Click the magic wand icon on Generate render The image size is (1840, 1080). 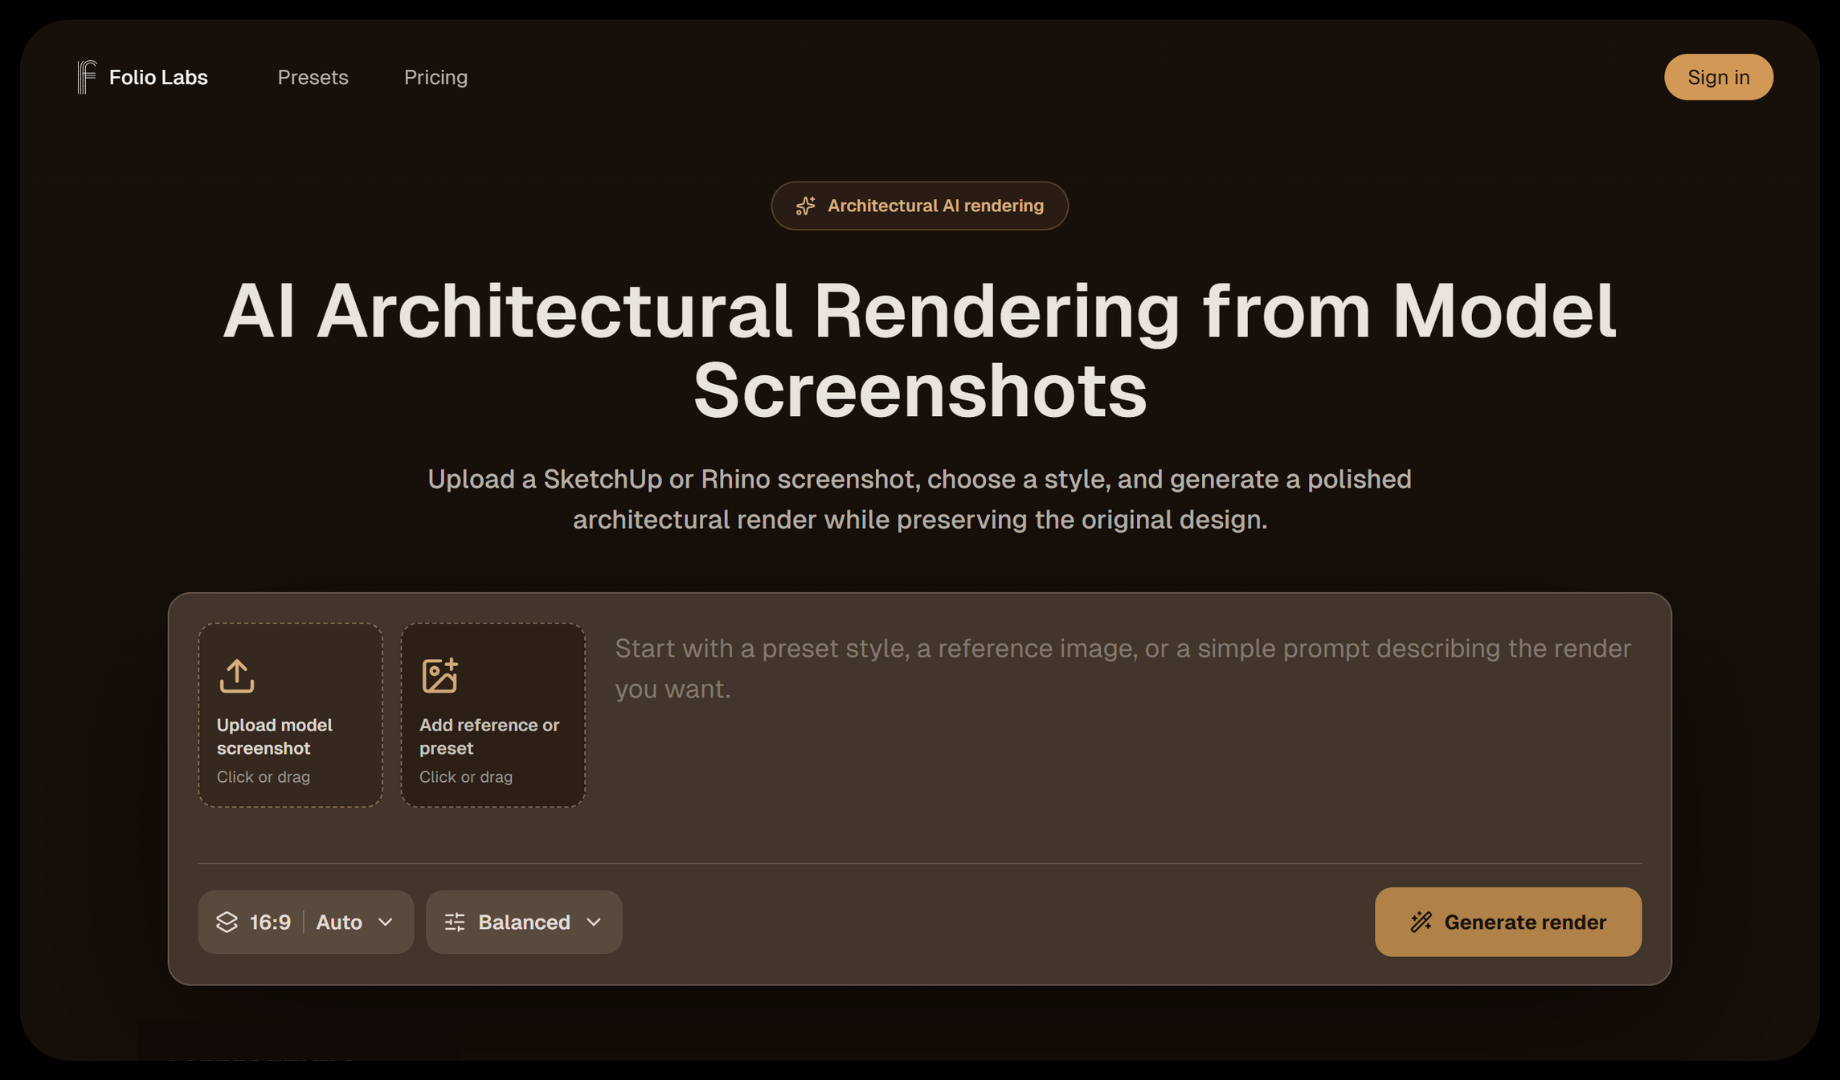click(x=1421, y=922)
